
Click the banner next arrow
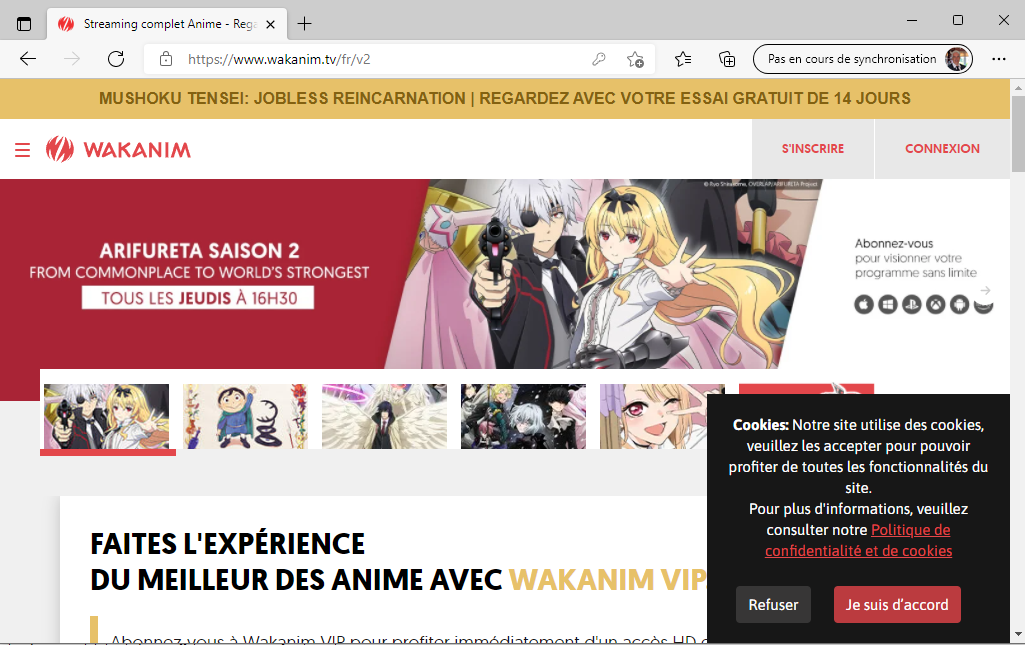point(986,289)
